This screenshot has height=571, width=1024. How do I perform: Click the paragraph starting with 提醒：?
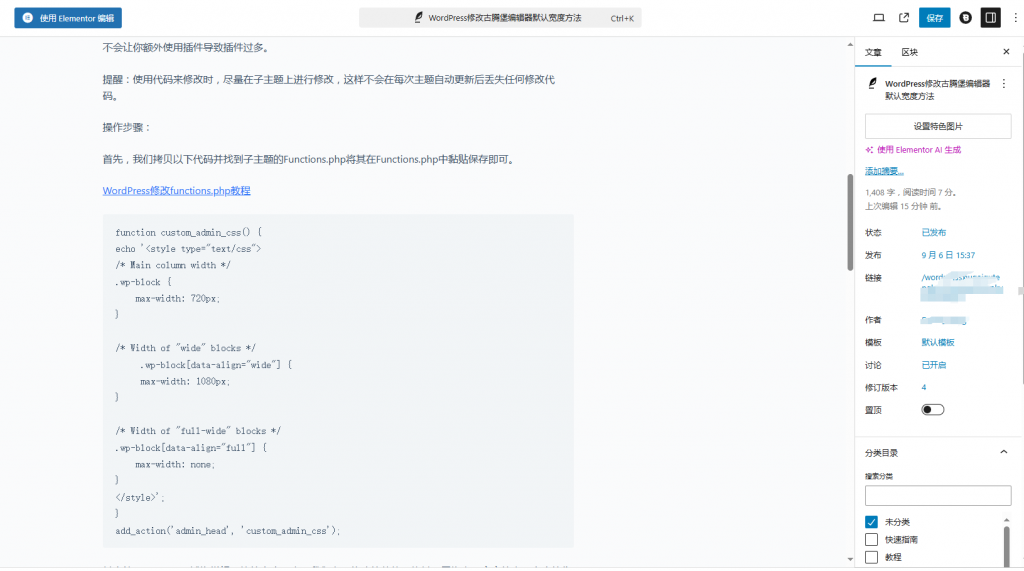click(328, 88)
